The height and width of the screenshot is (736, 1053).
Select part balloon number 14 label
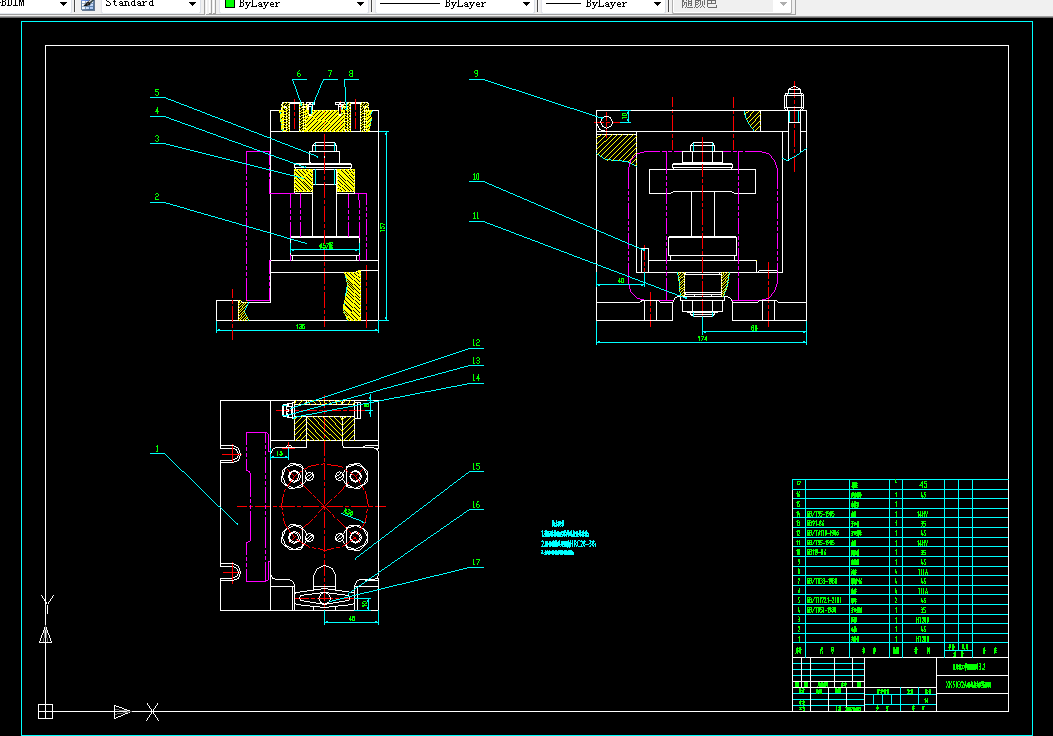pos(476,377)
